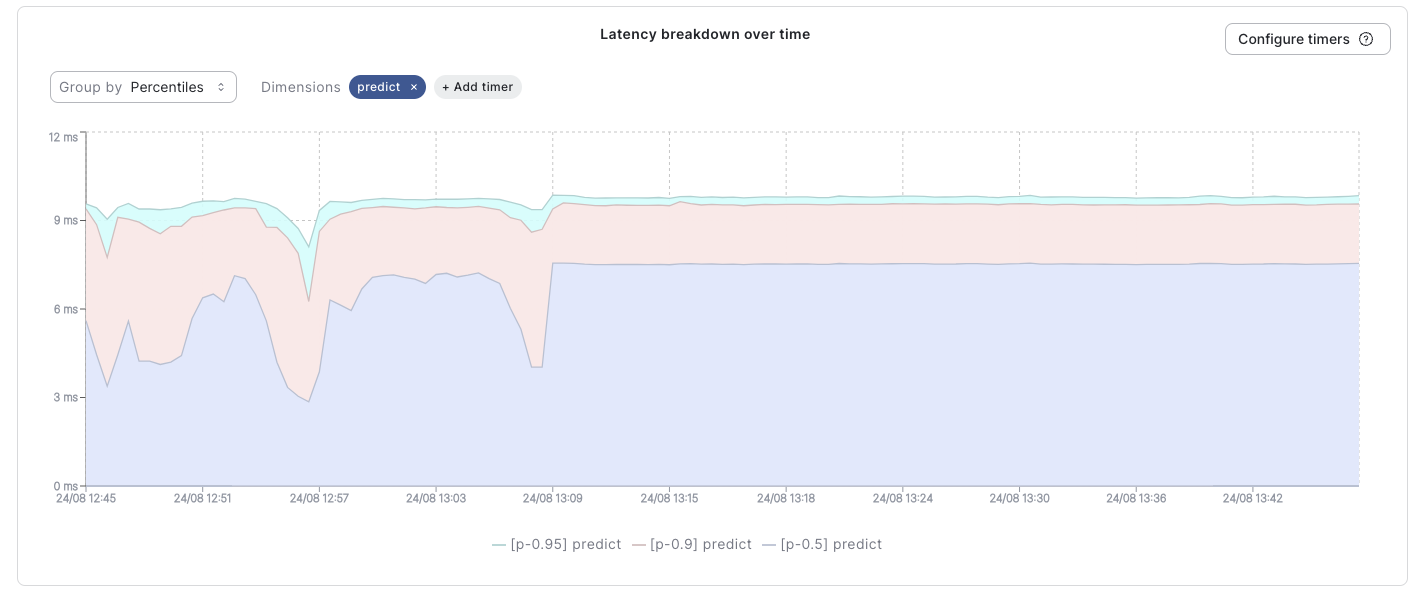
Task: Click the close cross inside the predict pill
Action: [x=414, y=87]
